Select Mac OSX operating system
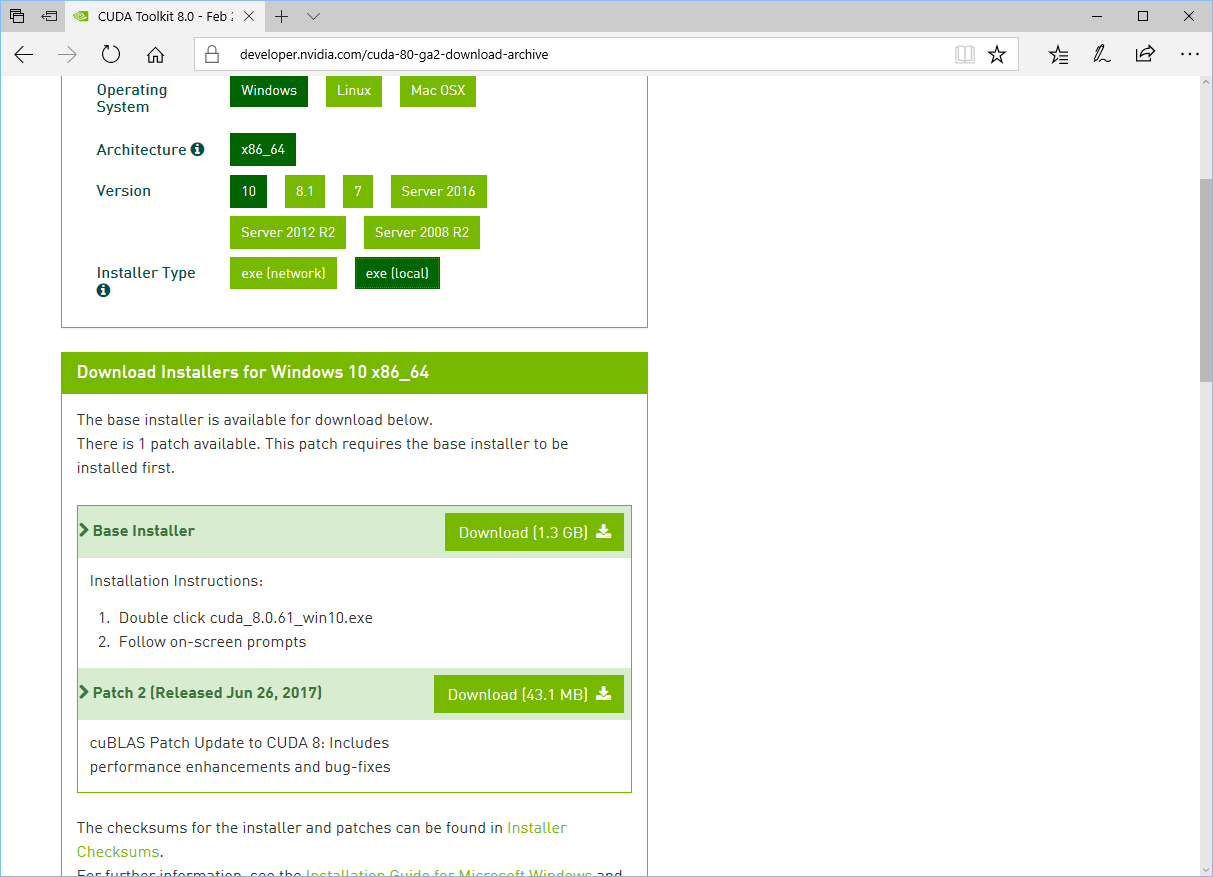Viewport: 1213px width, 877px height. click(438, 90)
